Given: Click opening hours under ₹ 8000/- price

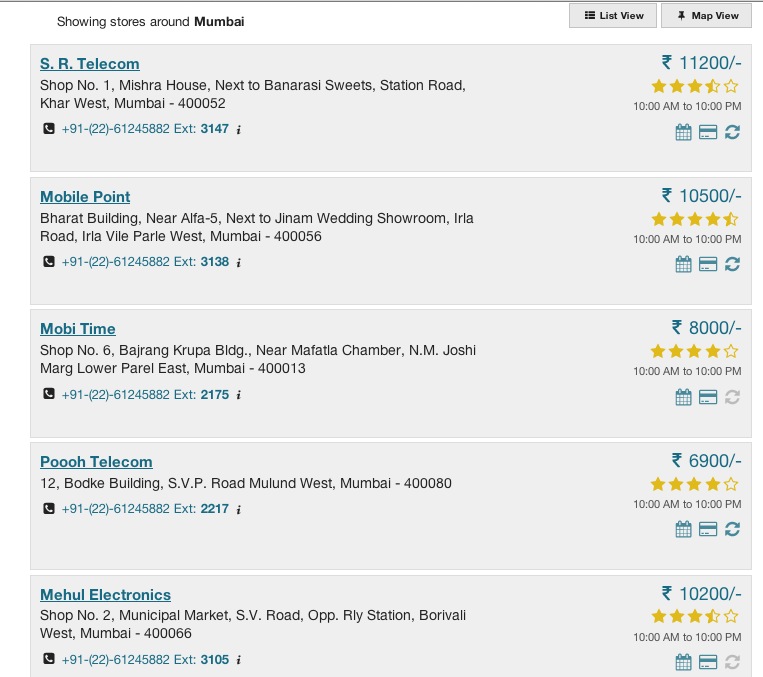Looking at the screenshot, I should [x=687, y=371].
